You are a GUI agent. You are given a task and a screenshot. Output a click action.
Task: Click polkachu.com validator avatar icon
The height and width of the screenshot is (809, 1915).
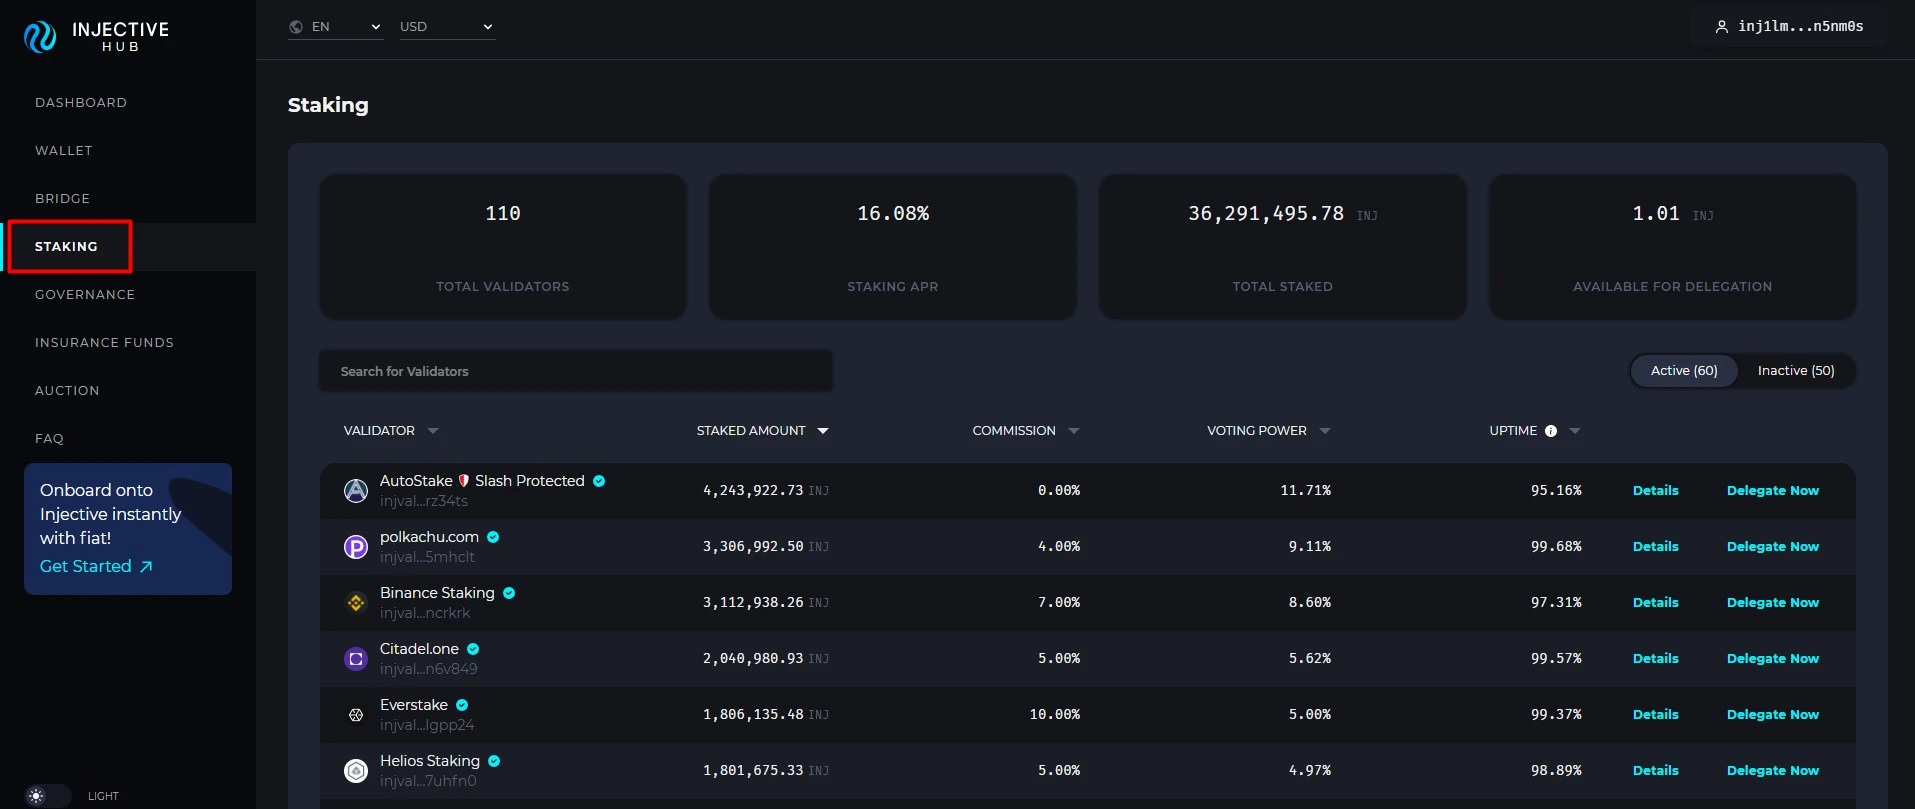pos(356,547)
